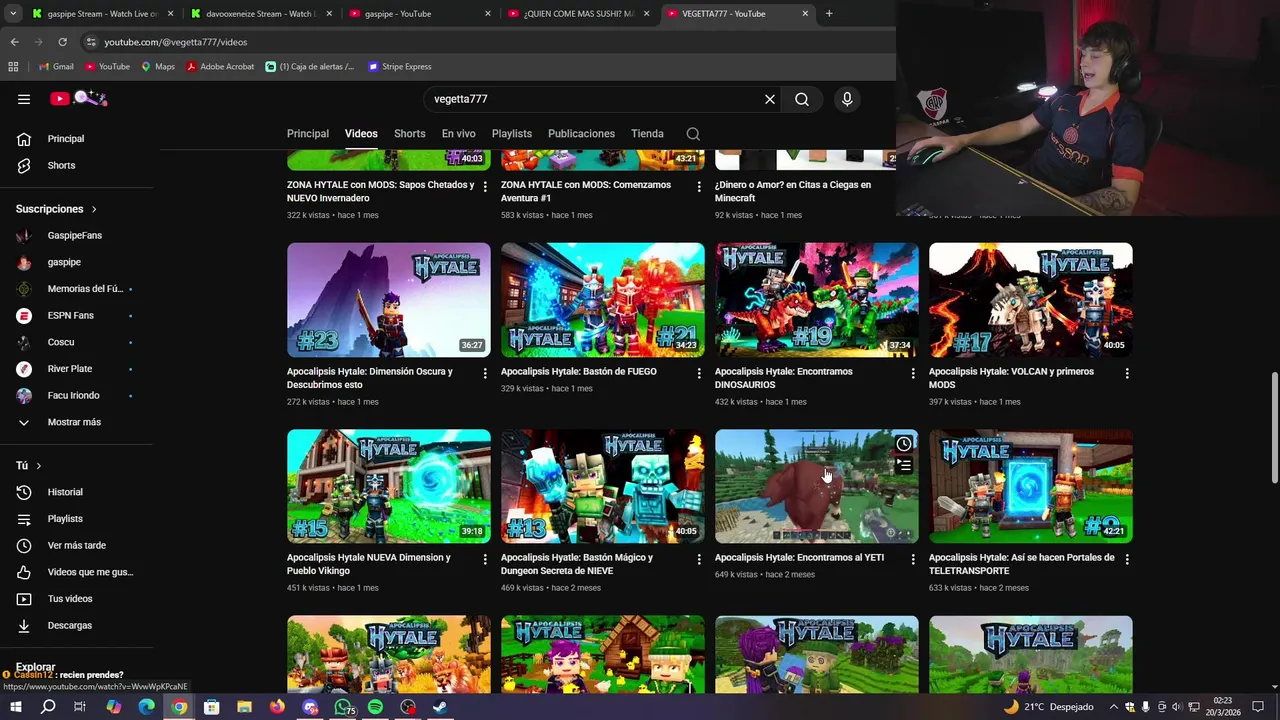Viewport: 1280px width, 720px height.
Task: Open options for Sapos Chetados video
Action: tap(485, 187)
